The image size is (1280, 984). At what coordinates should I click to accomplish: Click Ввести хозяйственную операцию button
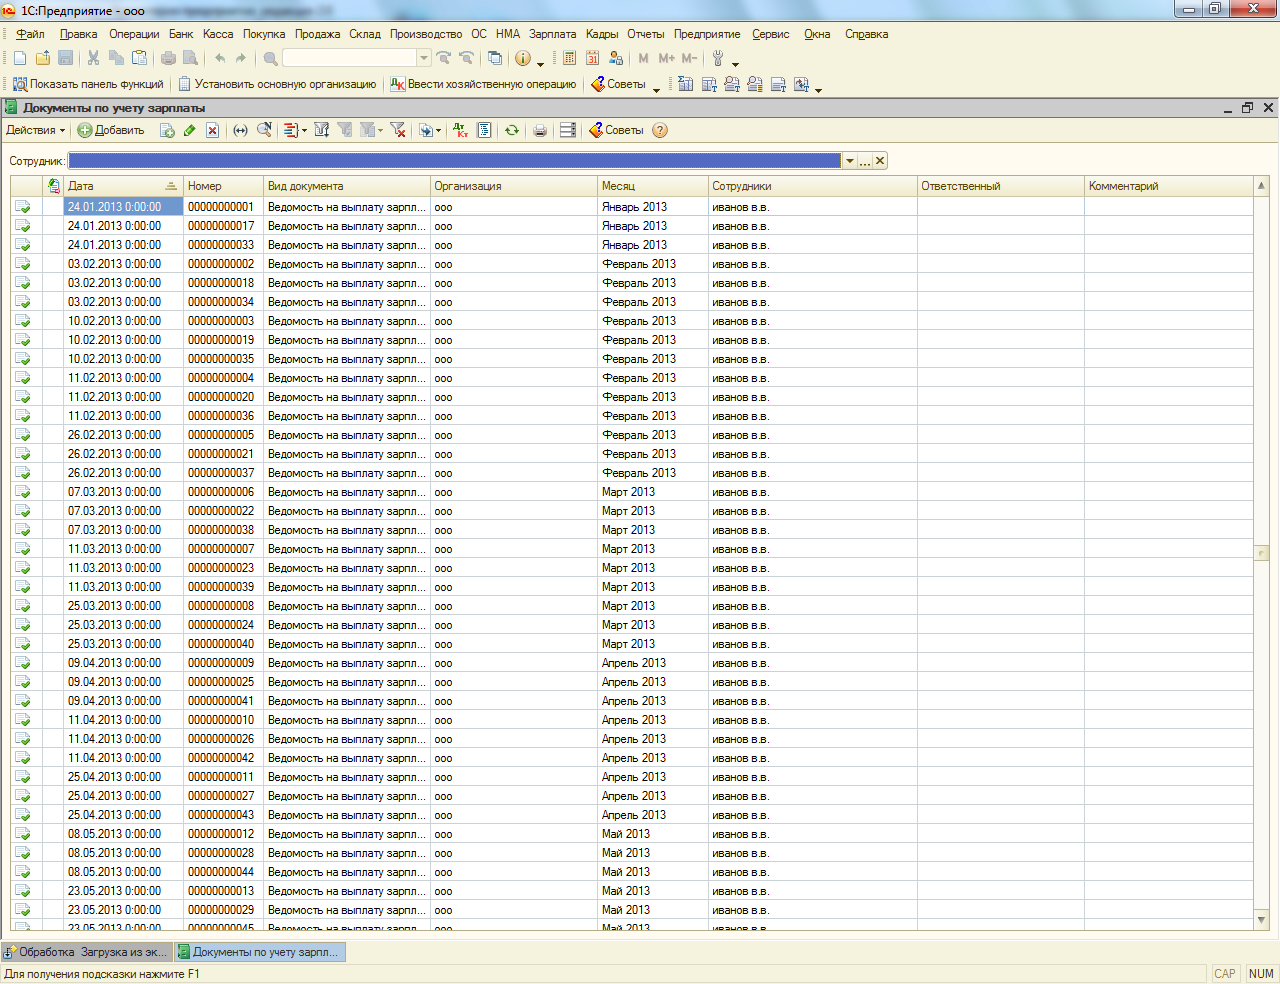(483, 84)
